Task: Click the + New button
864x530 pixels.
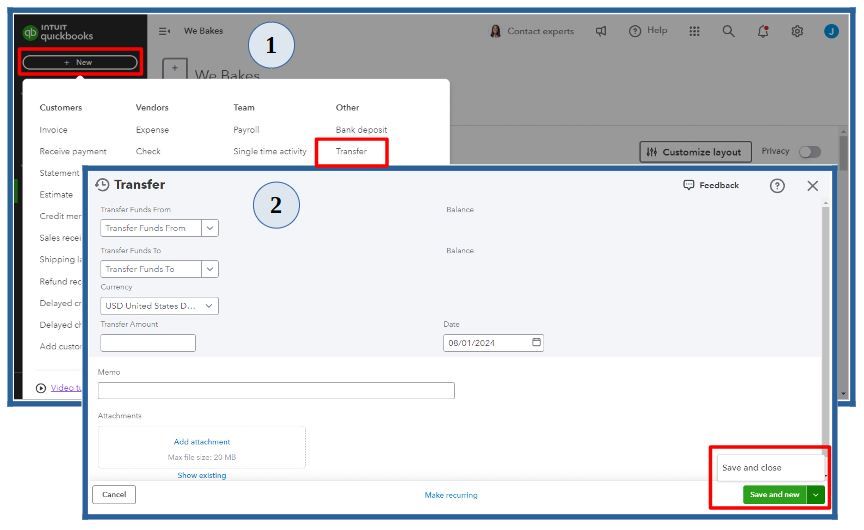Action: click(x=80, y=62)
